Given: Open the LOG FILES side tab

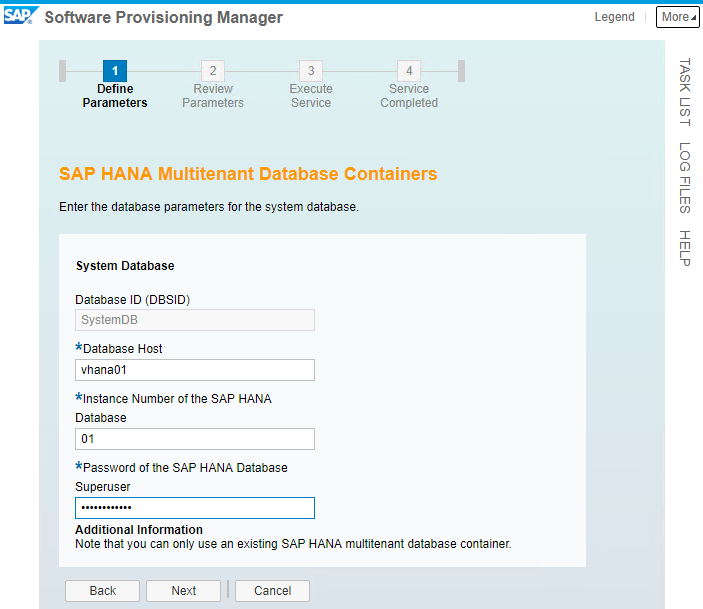Looking at the screenshot, I should [x=685, y=178].
